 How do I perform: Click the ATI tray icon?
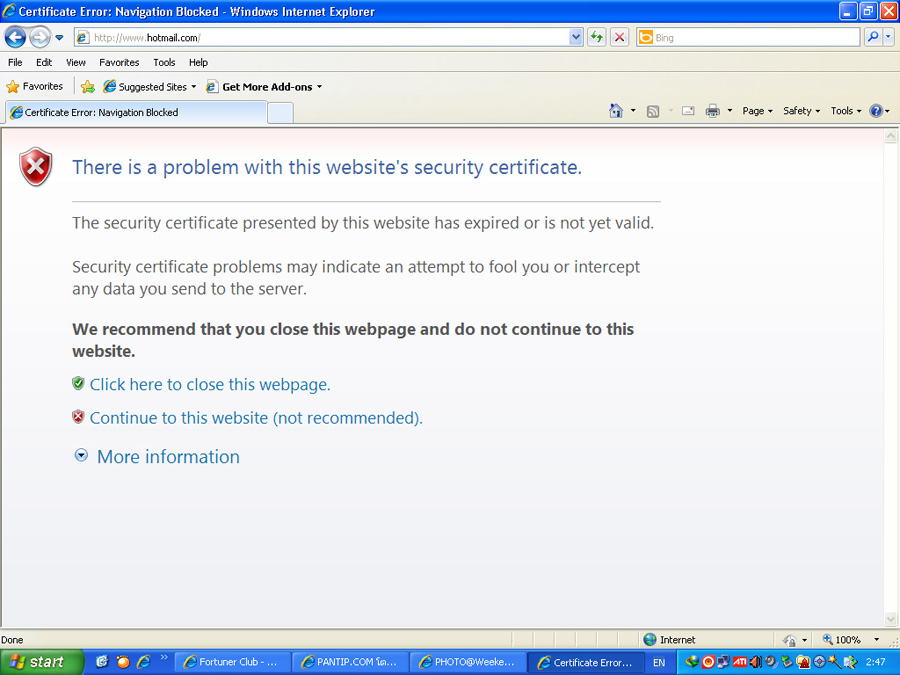[x=740, y=662]
